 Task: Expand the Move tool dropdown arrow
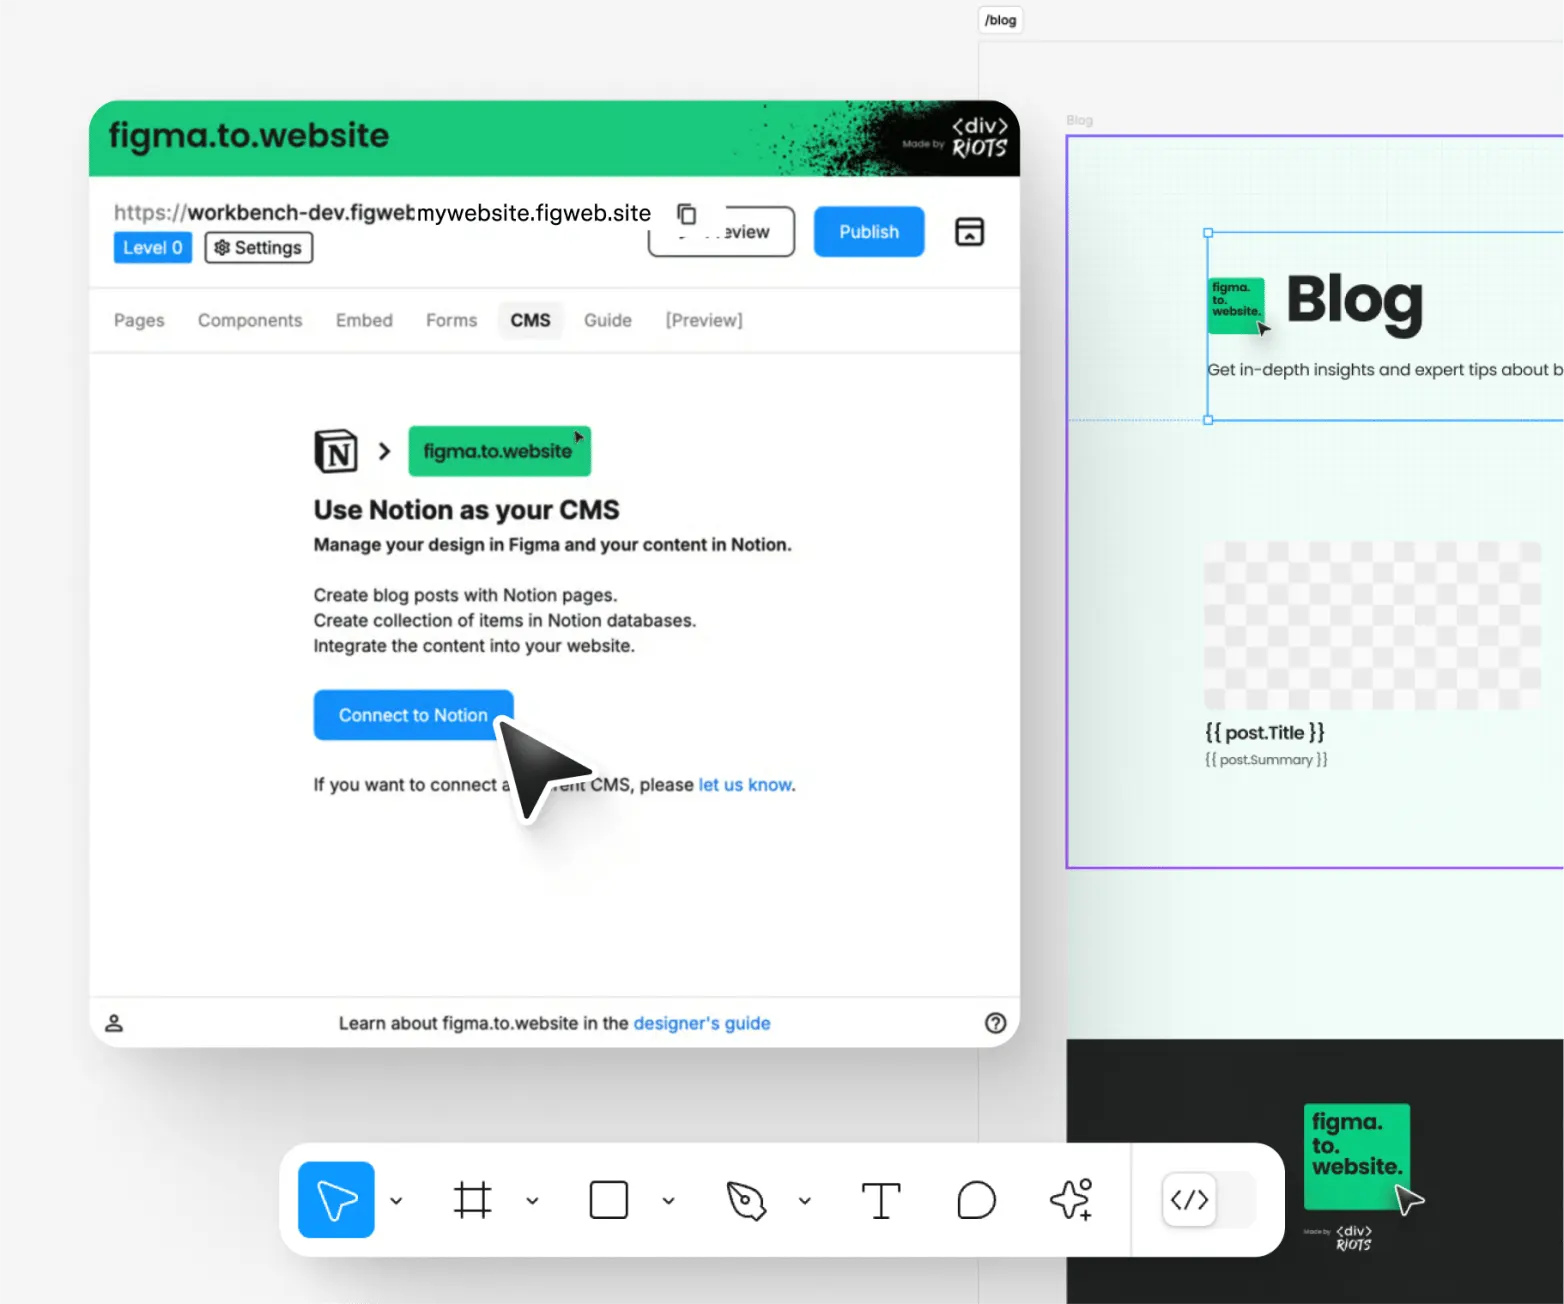396,1201
